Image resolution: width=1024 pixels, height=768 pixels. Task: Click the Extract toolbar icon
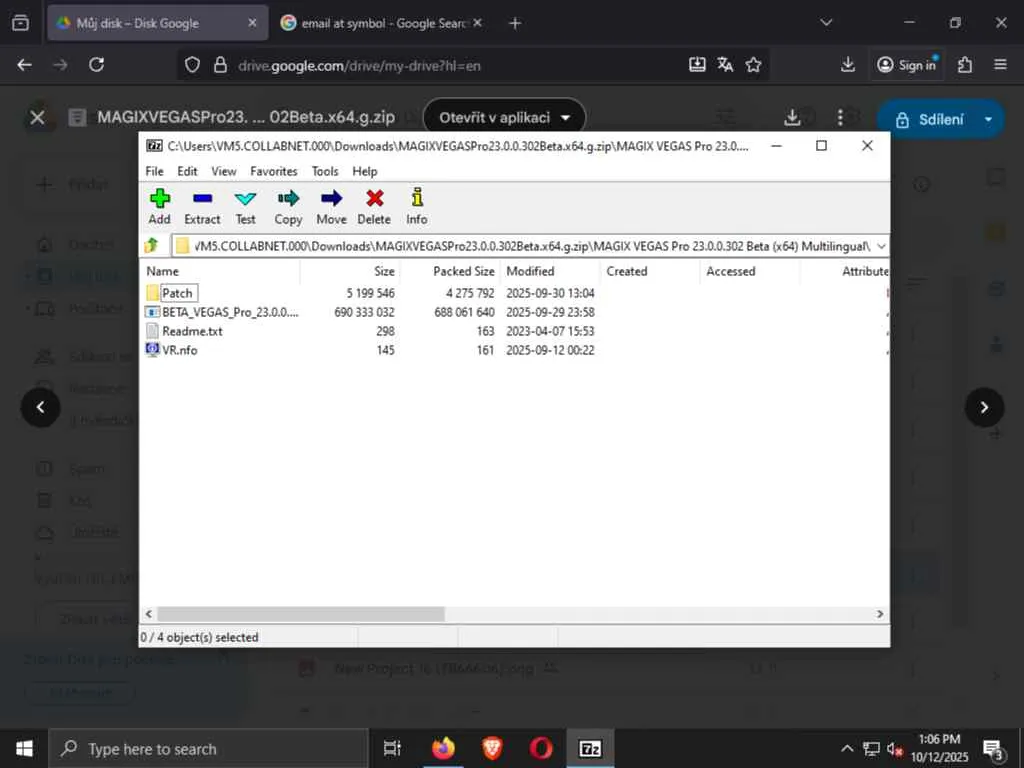[x=202, y=206]
